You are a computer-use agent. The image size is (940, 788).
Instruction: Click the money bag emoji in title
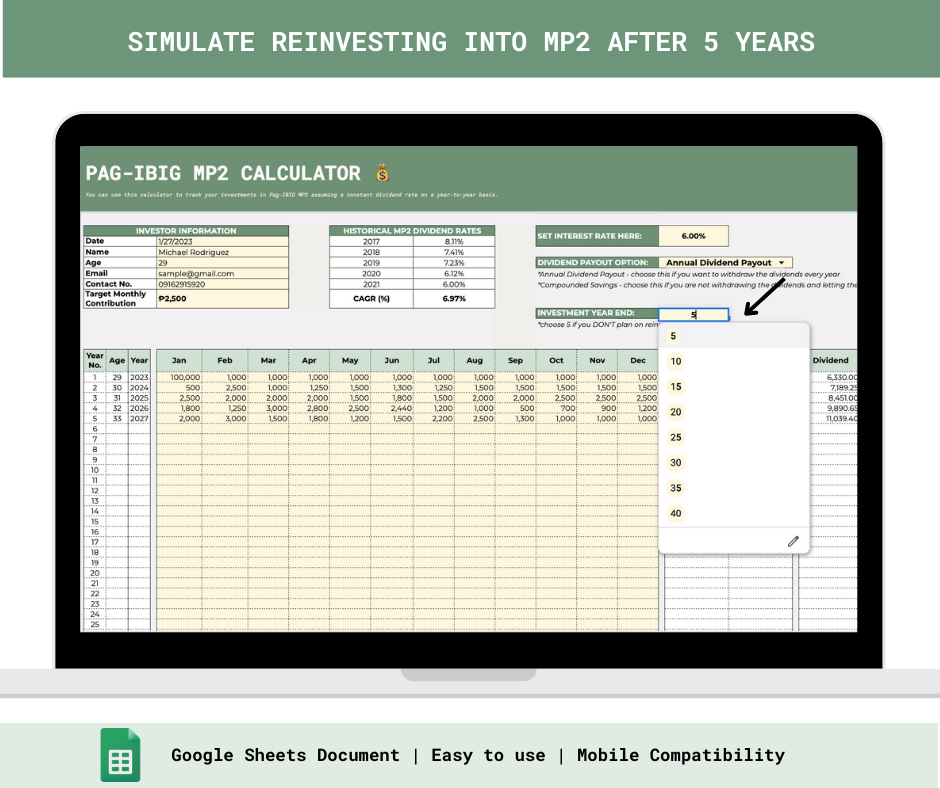coord(381,173)
